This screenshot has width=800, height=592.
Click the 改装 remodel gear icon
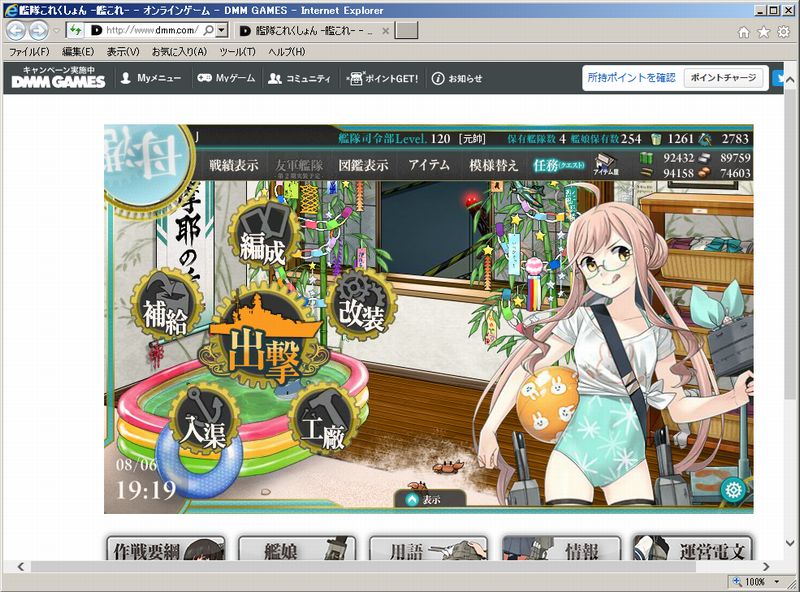[361, 305]
